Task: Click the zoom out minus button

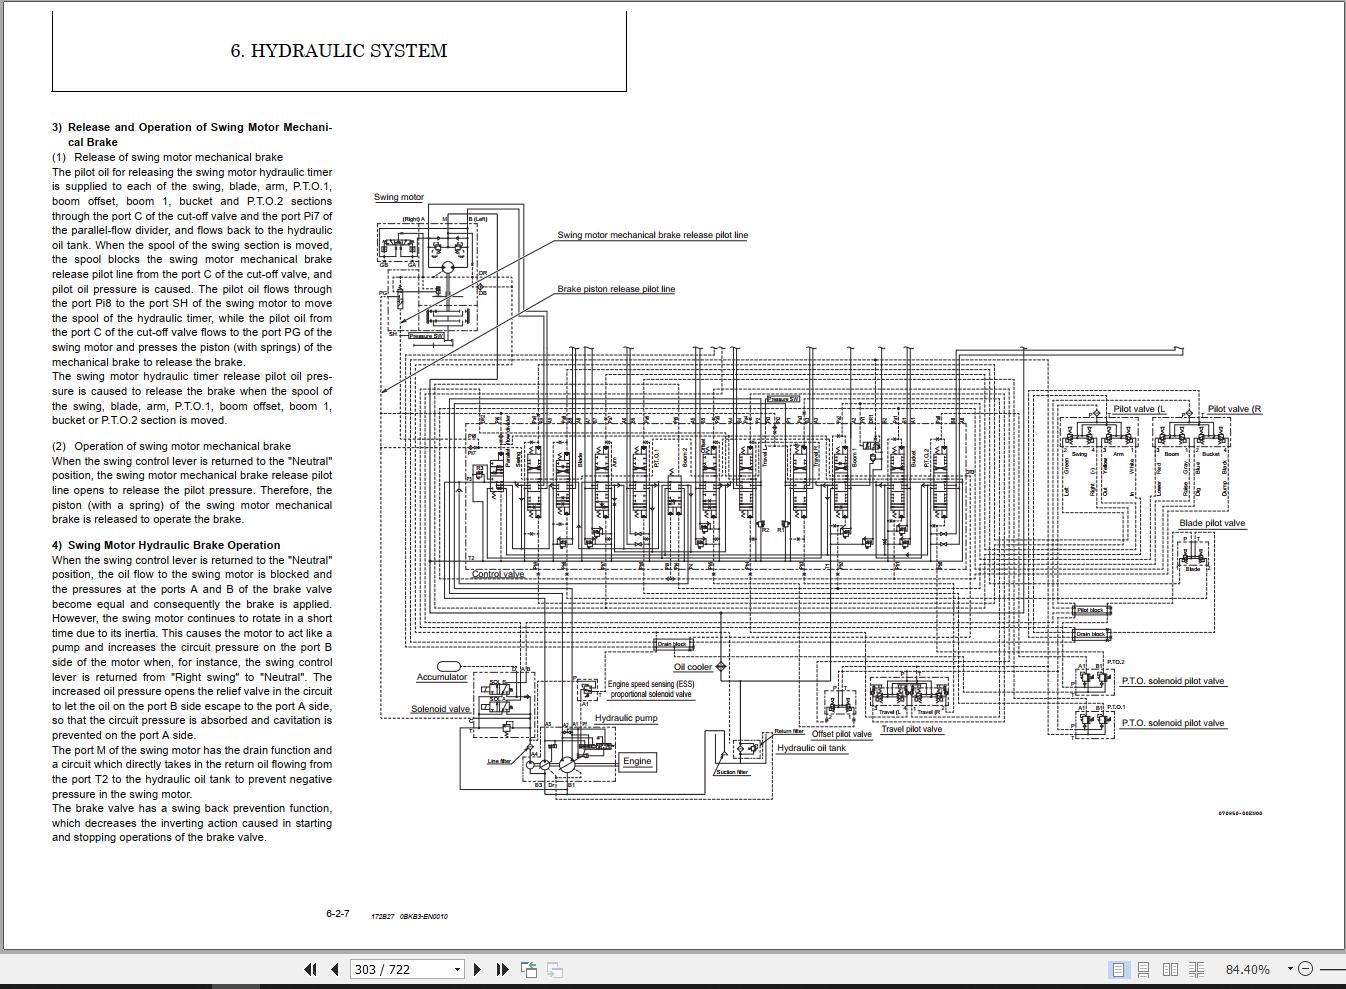Action: pyautogui.click(x=1305, y=969)
